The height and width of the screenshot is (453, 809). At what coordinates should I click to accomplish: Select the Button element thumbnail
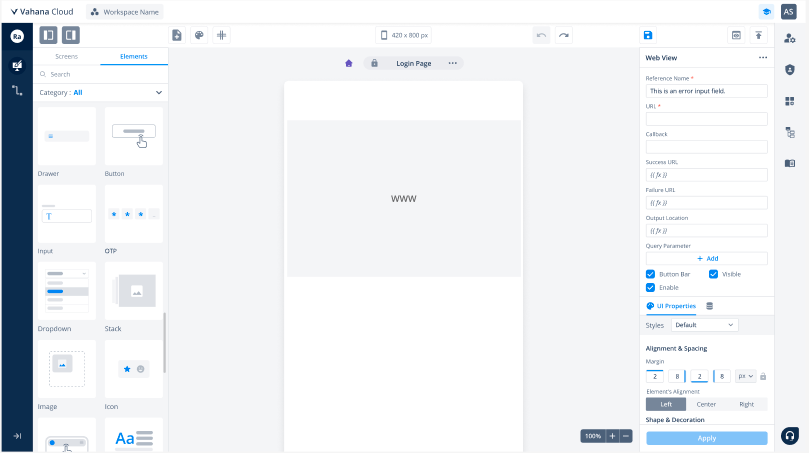(134, 136)
